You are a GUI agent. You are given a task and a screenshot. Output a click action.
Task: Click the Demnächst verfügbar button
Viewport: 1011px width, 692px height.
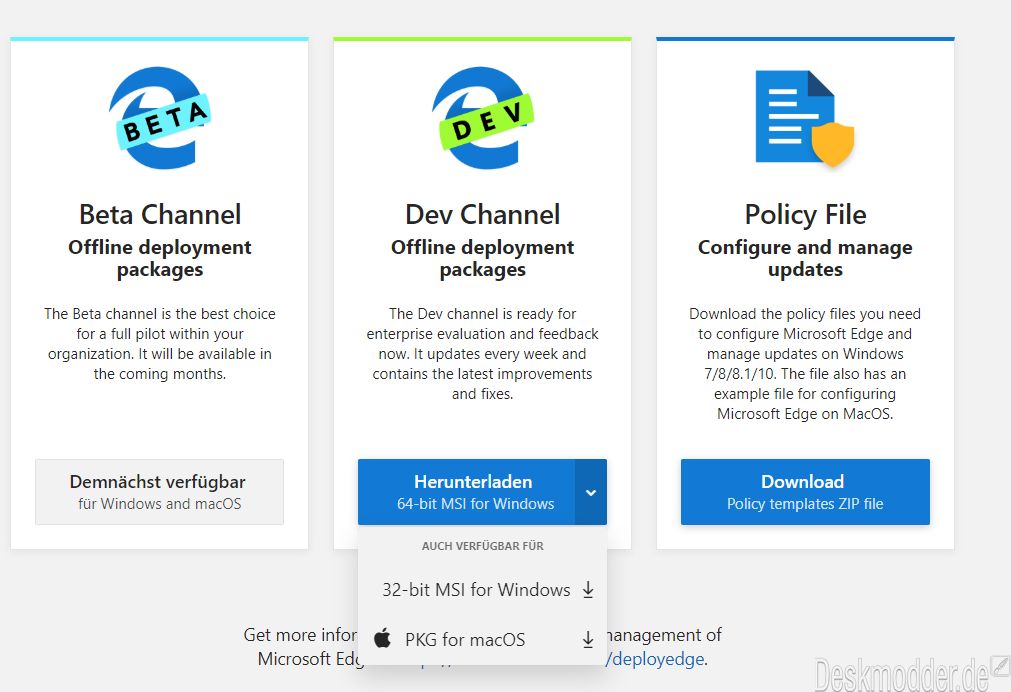[159, 492]
